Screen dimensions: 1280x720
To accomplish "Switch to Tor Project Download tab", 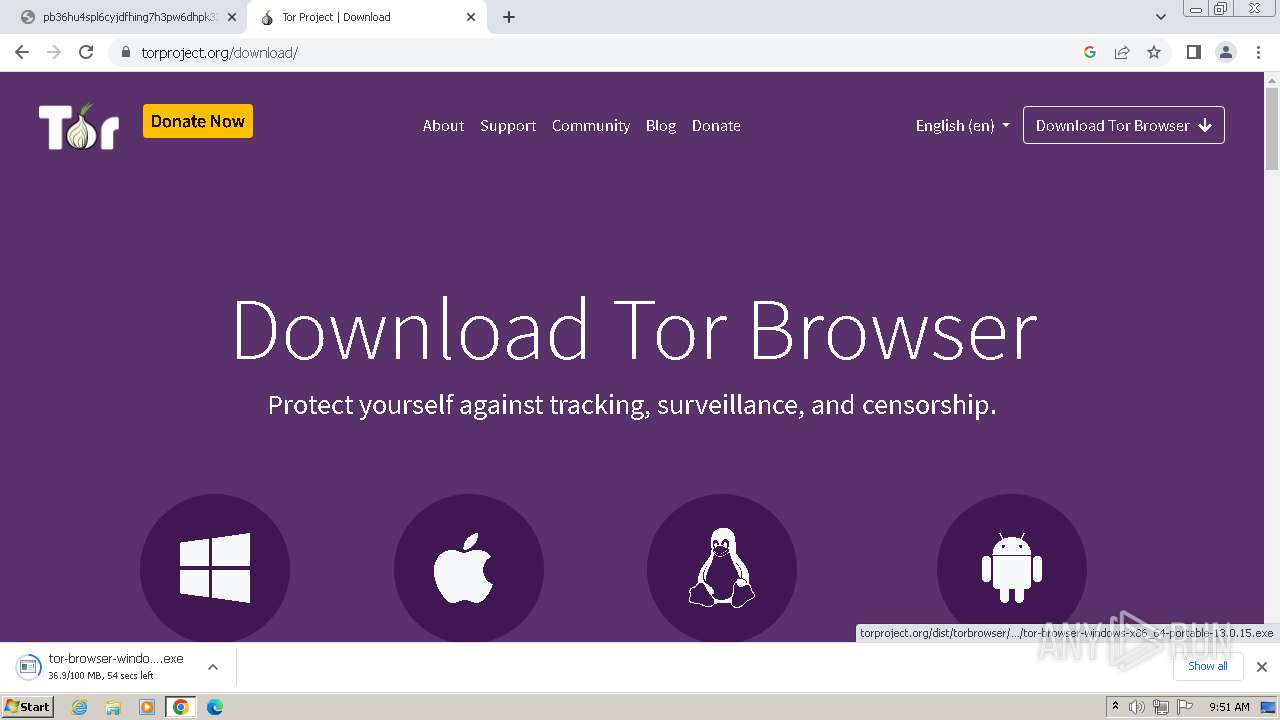I will click(x=366, y=17).
